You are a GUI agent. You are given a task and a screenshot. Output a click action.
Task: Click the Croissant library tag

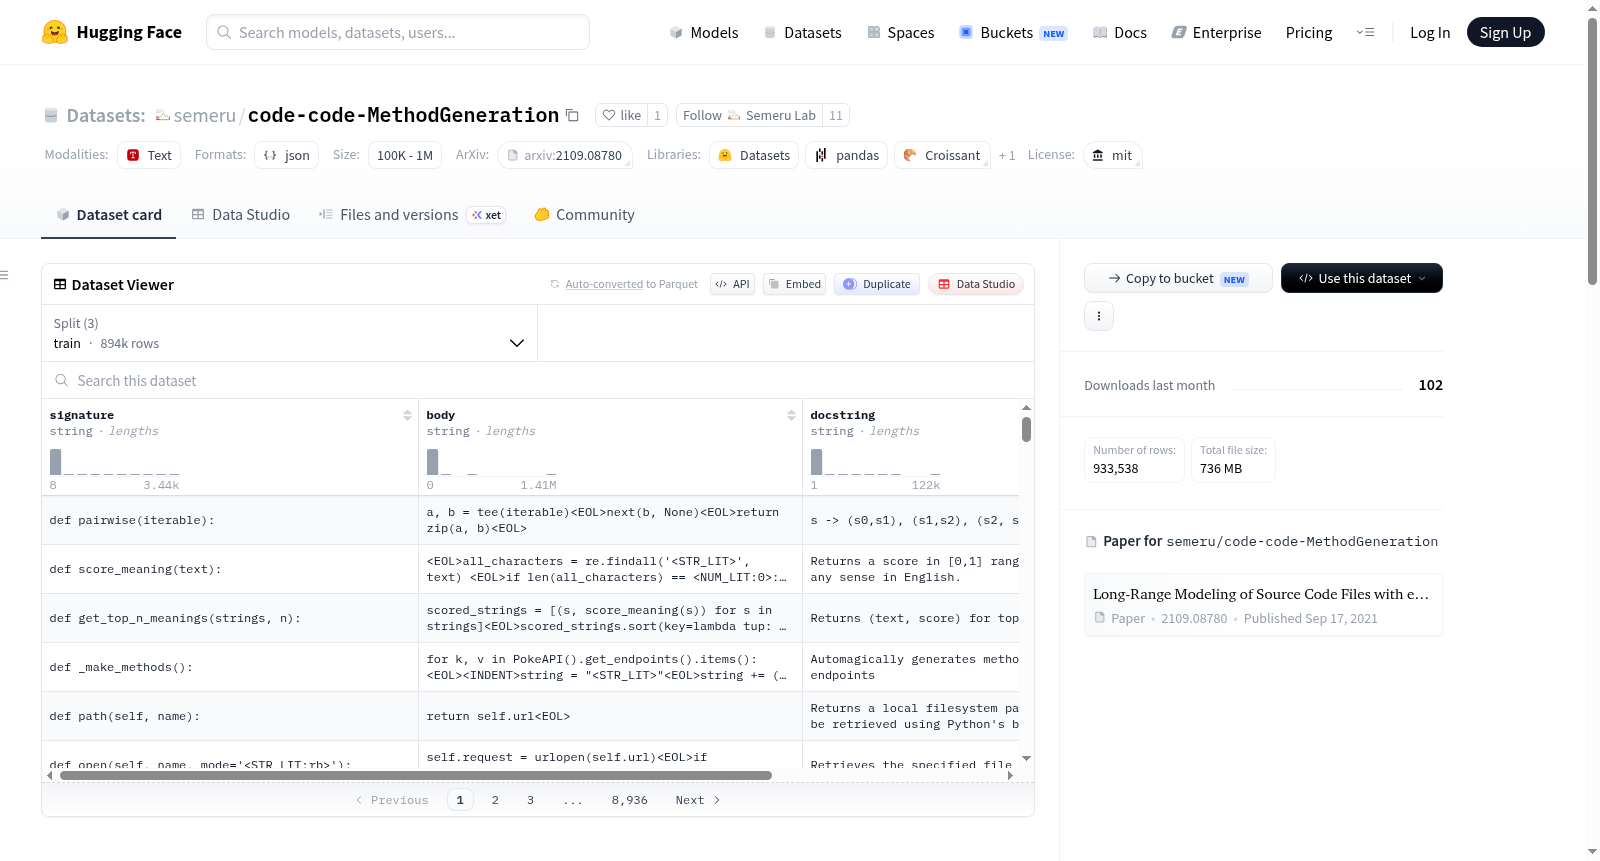click(x=942, y=155)
